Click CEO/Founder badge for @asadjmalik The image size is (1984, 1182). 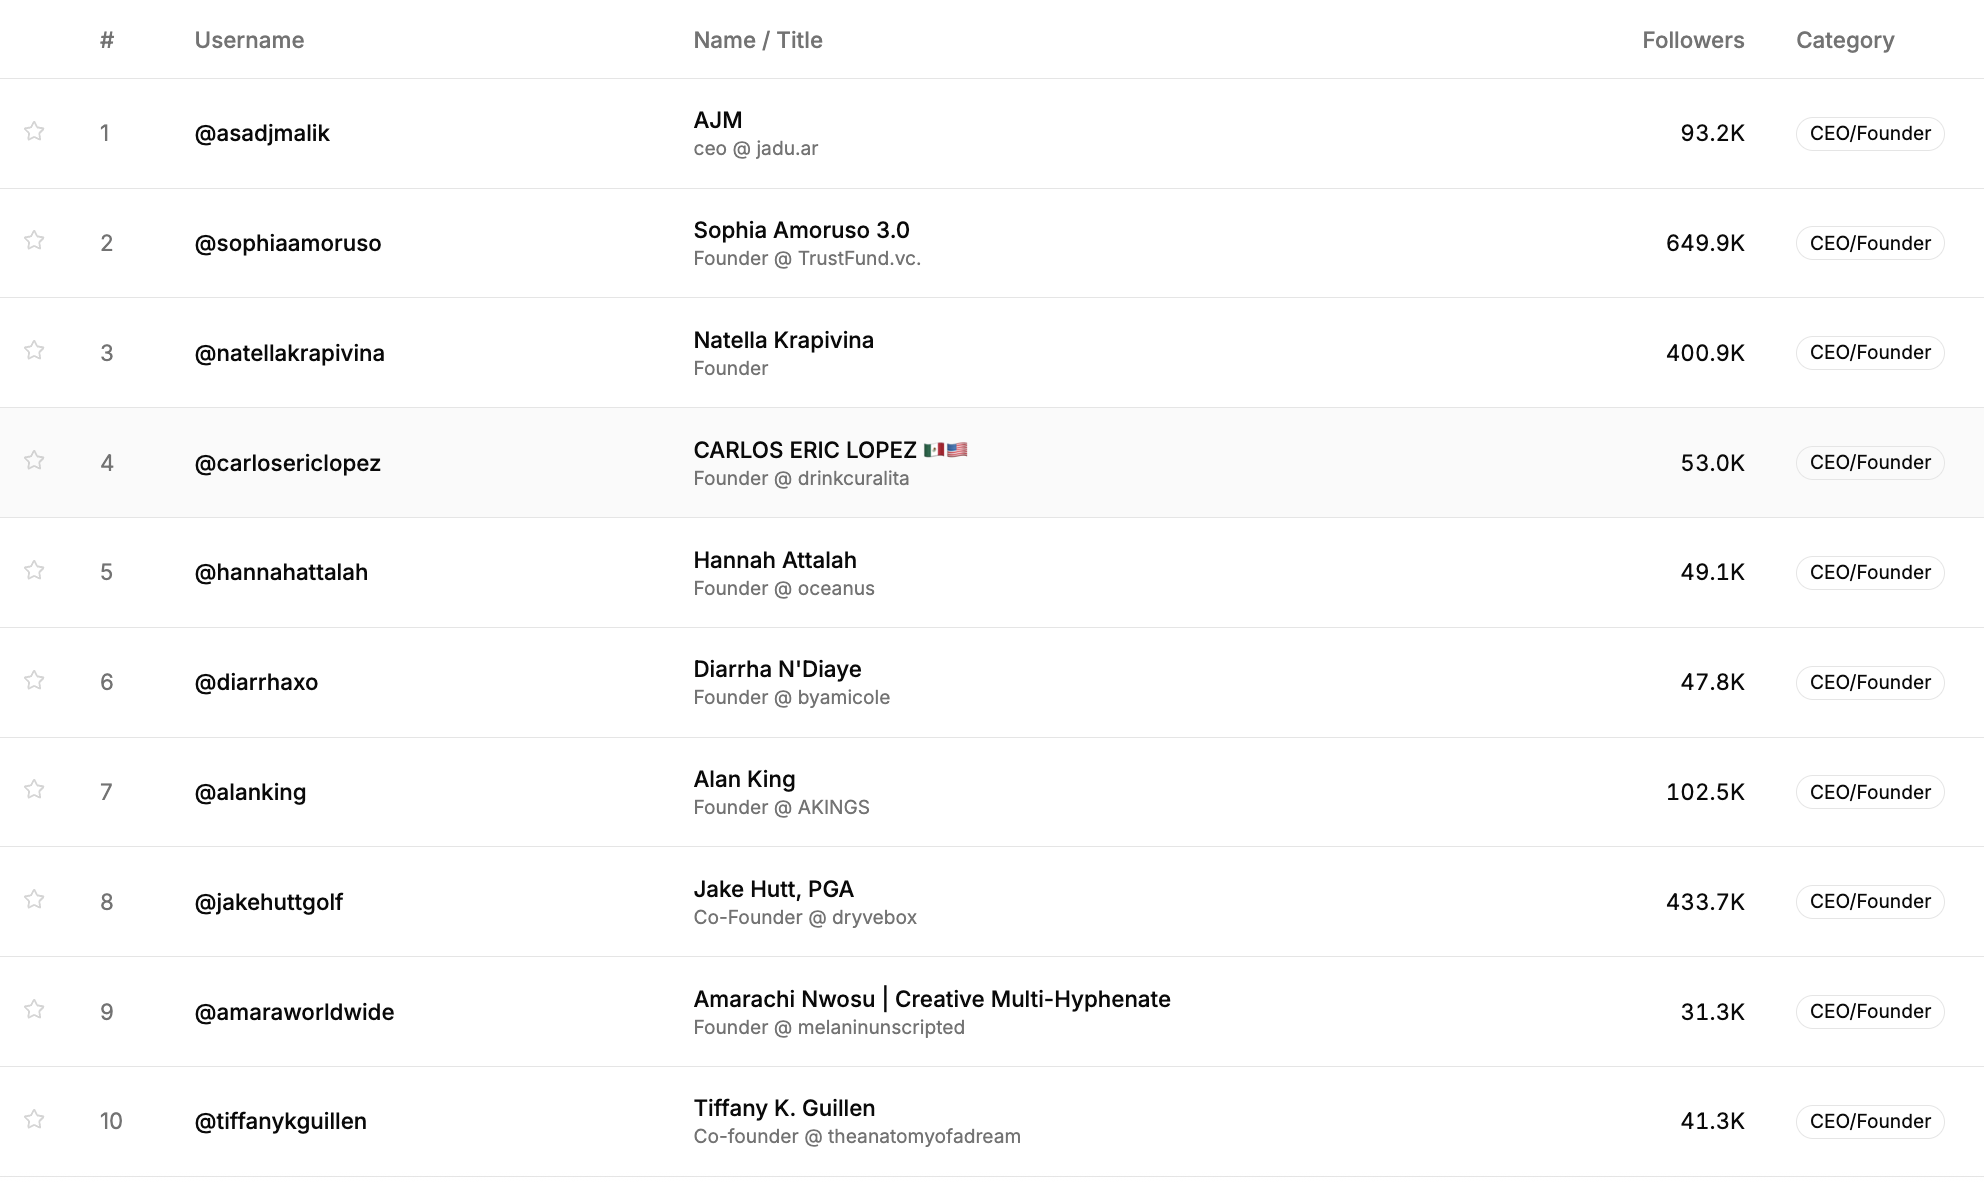tap(1869, 133)
